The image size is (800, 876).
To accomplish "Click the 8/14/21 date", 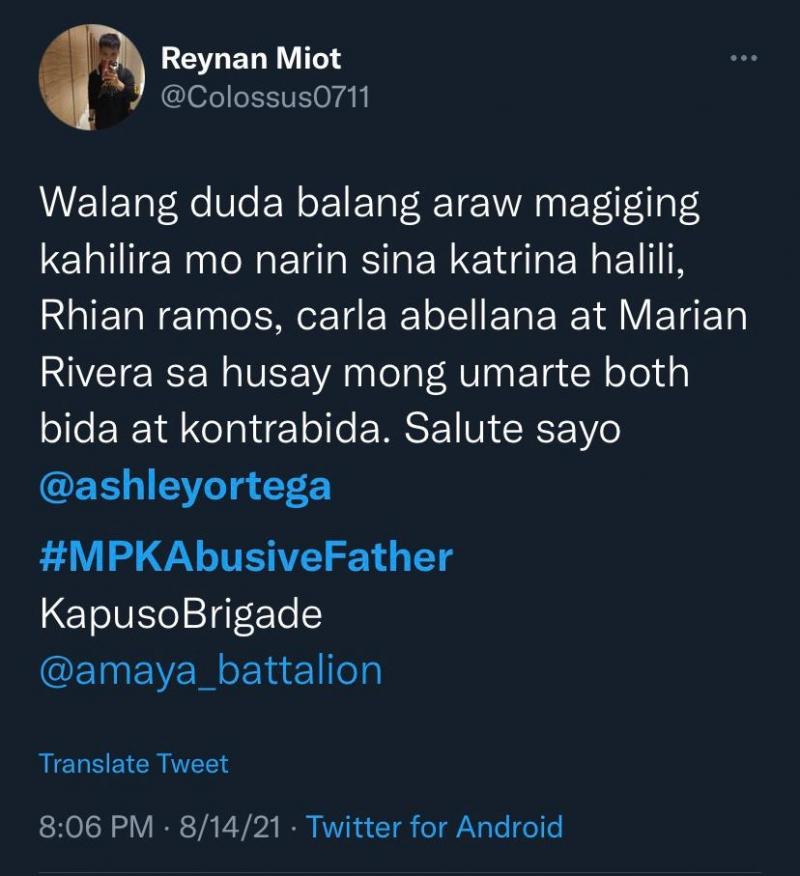I will pos(230,827).
